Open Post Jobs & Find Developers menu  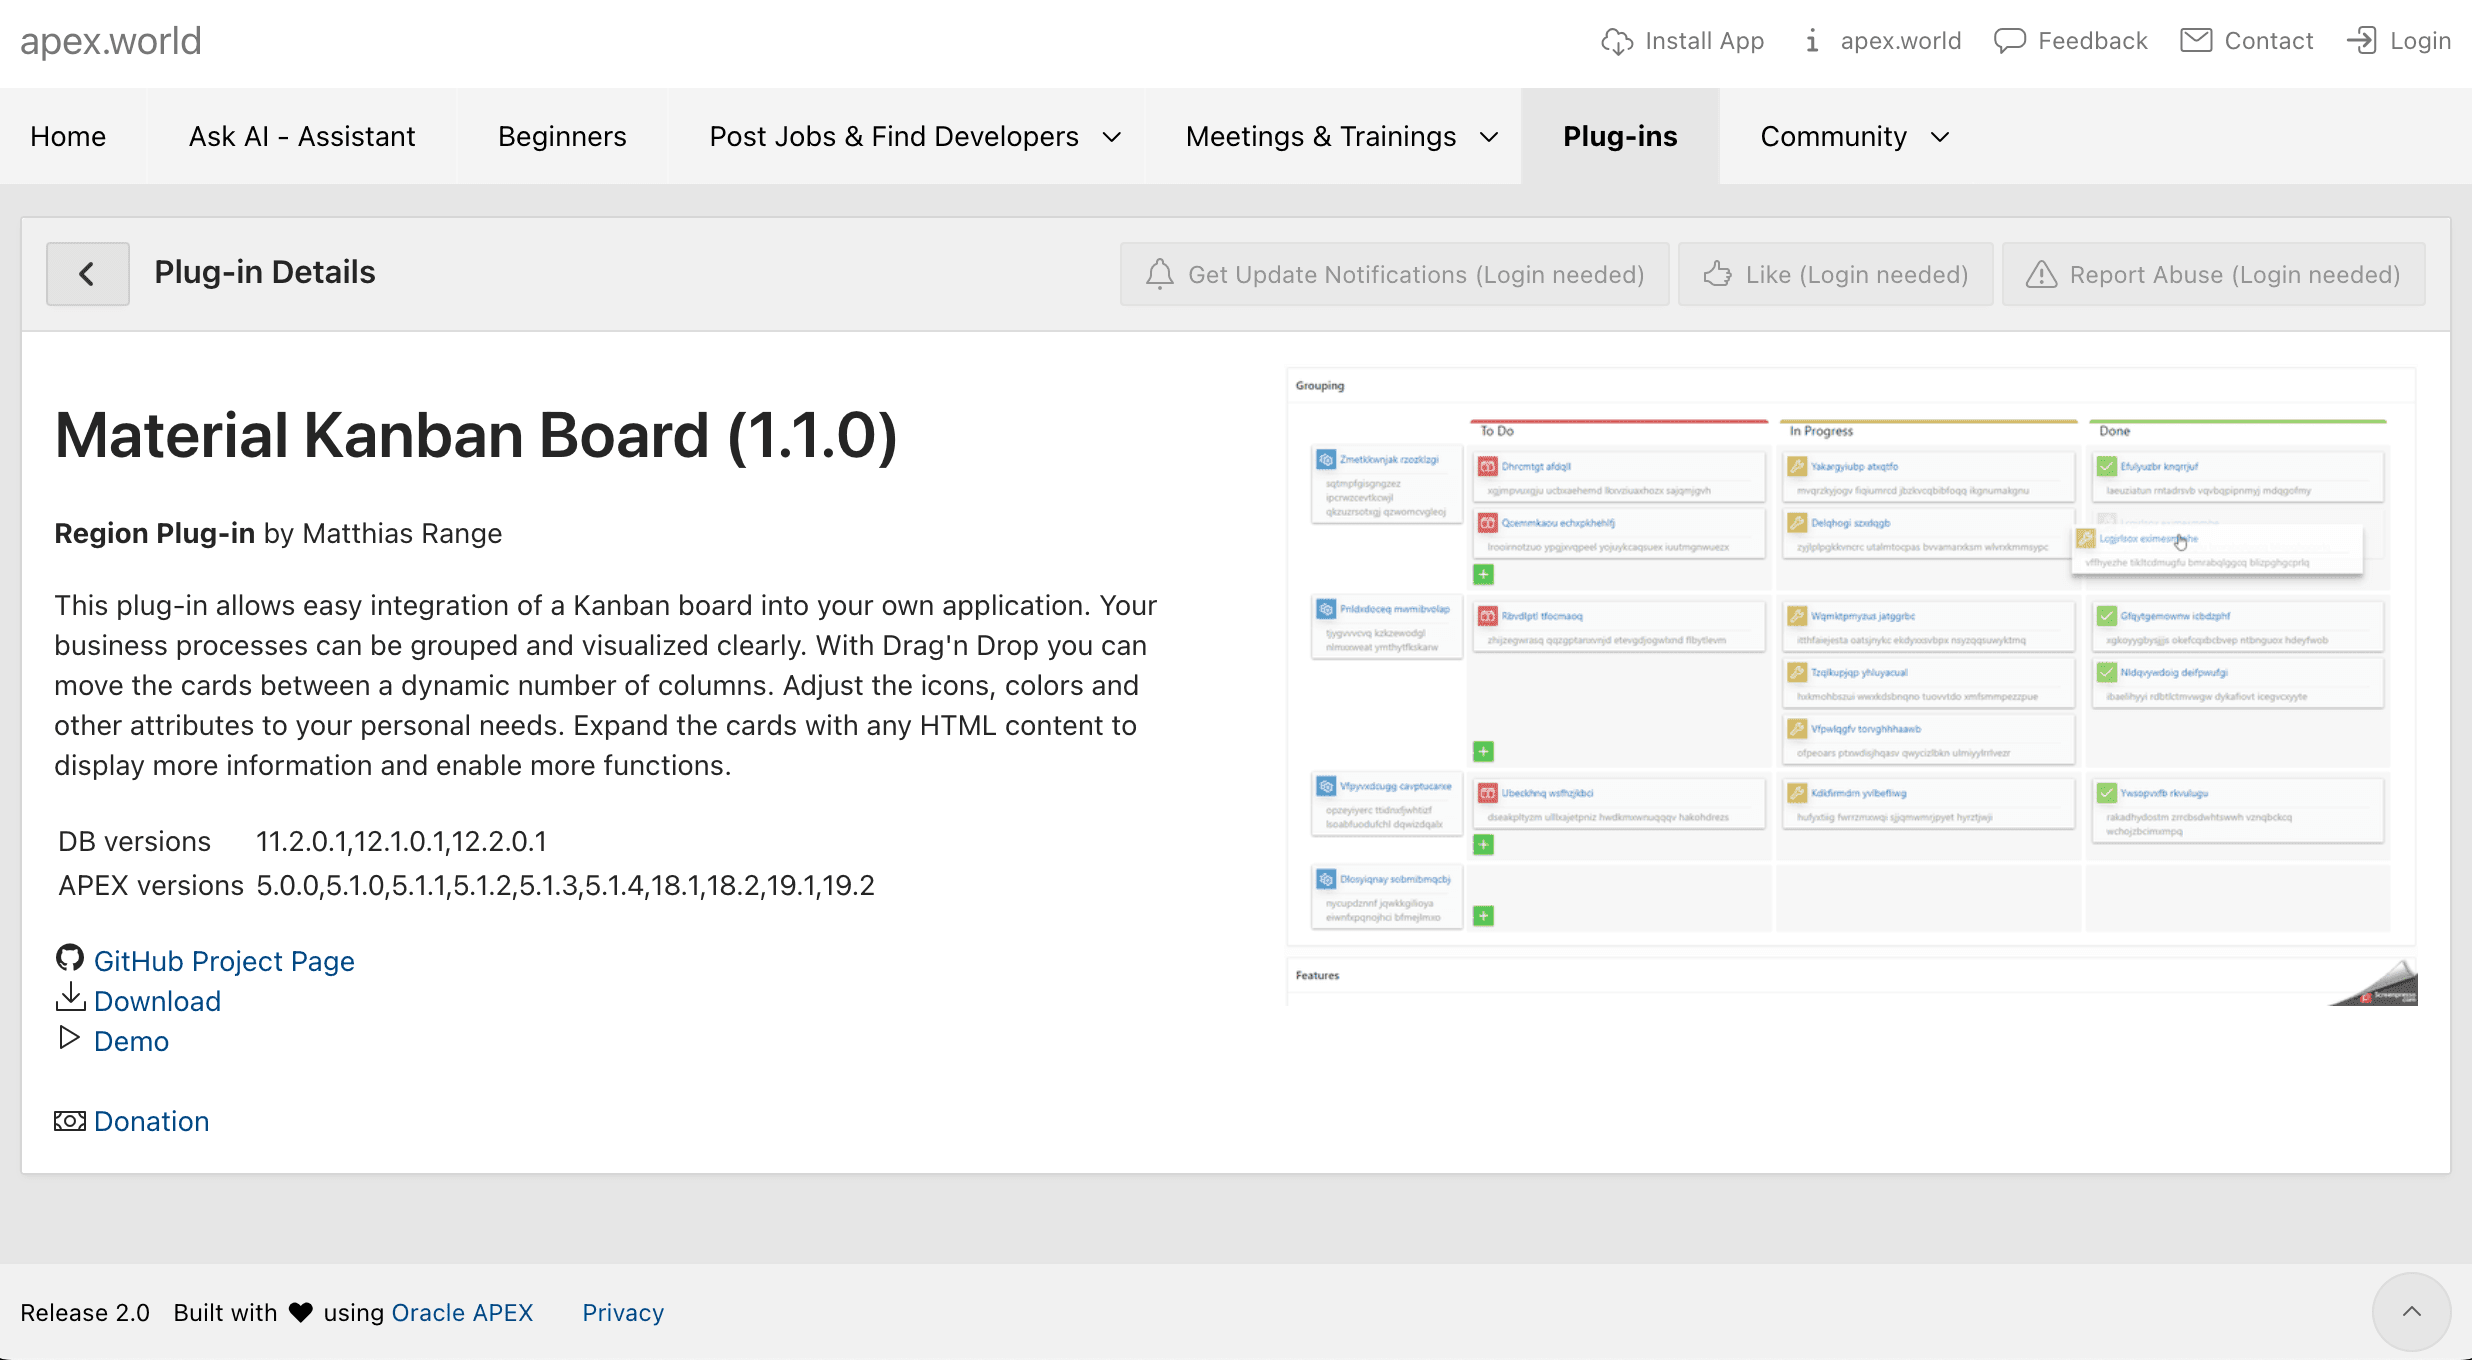(x=894, y=136)
